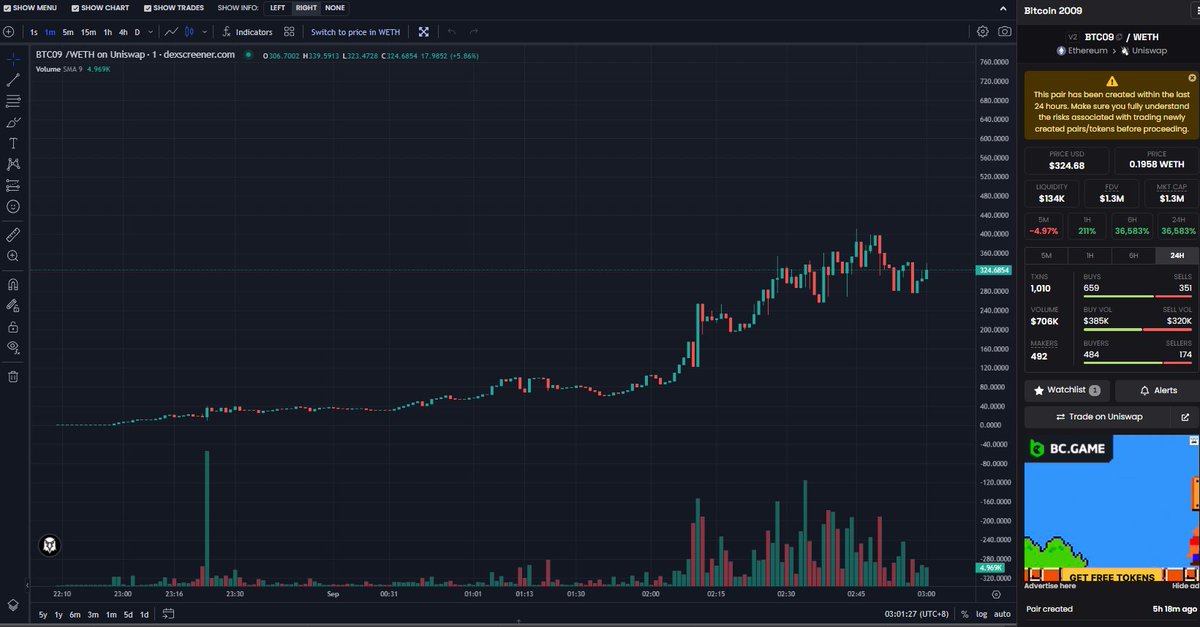Image resolution: width=1200 pixels, height=627 pixels.
Task: Toggle log scale mode
Action: [981, 614]
